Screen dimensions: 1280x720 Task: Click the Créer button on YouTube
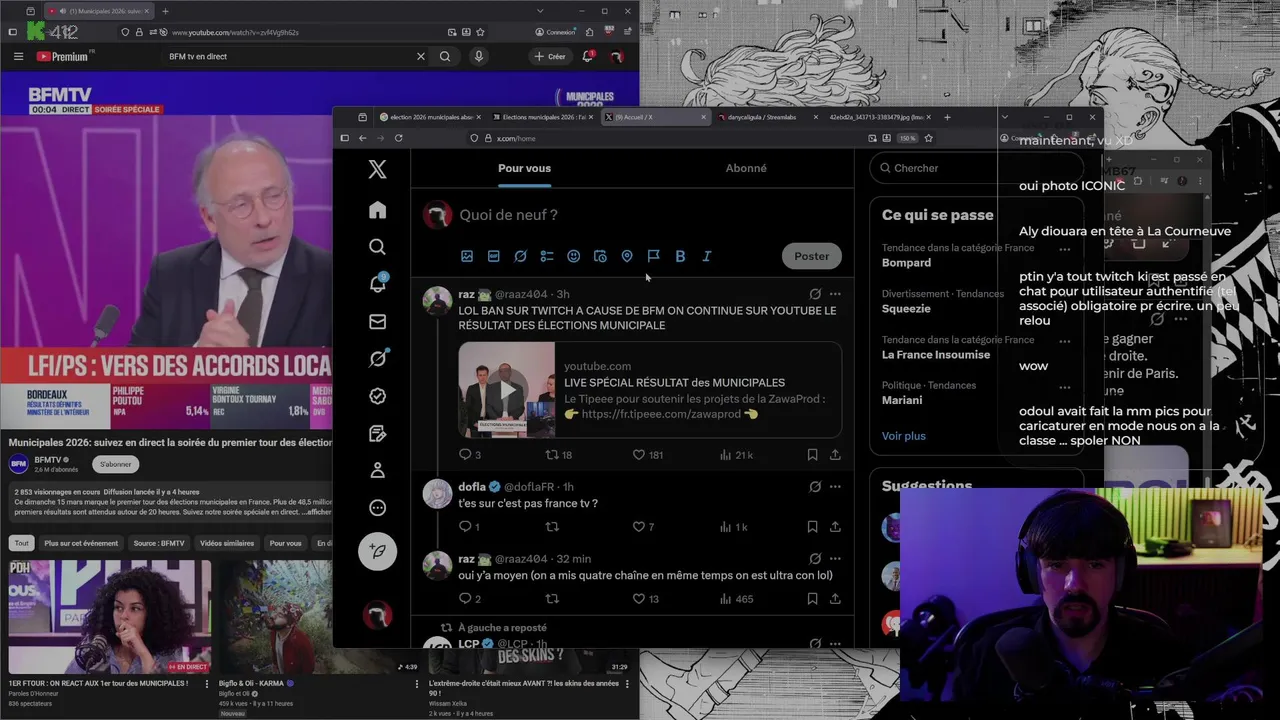[550, 57]
